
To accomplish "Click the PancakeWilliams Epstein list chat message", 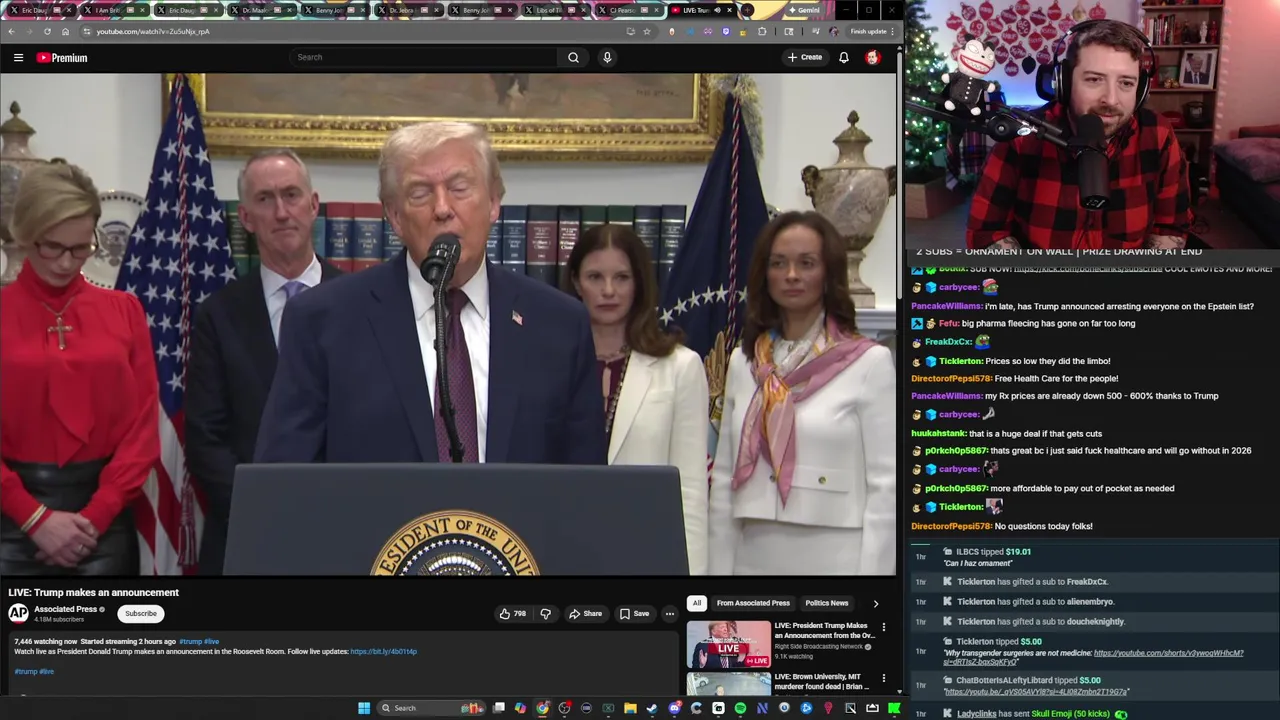I will pos(1082,306).
